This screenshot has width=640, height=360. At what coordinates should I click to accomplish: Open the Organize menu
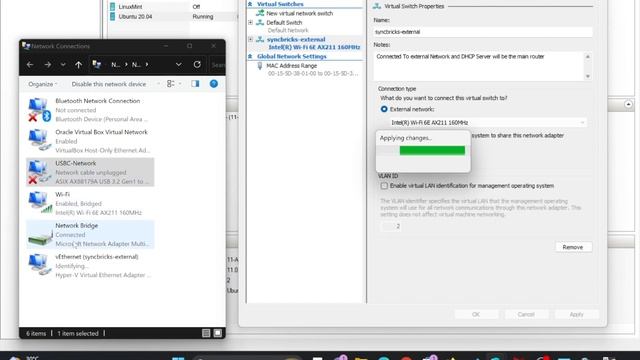pos(42,84)
